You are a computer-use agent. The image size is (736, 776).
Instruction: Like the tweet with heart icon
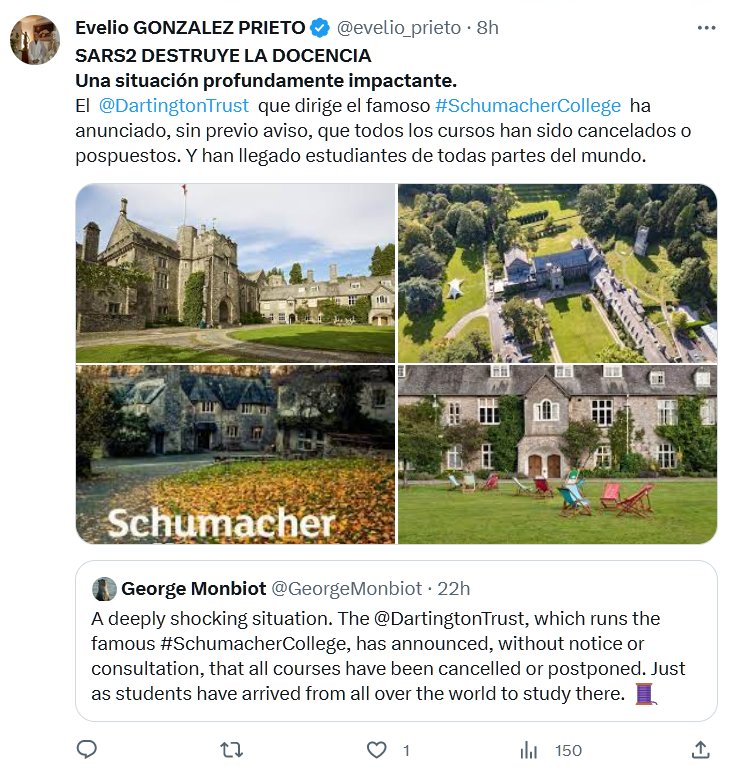tap(377, 749)
